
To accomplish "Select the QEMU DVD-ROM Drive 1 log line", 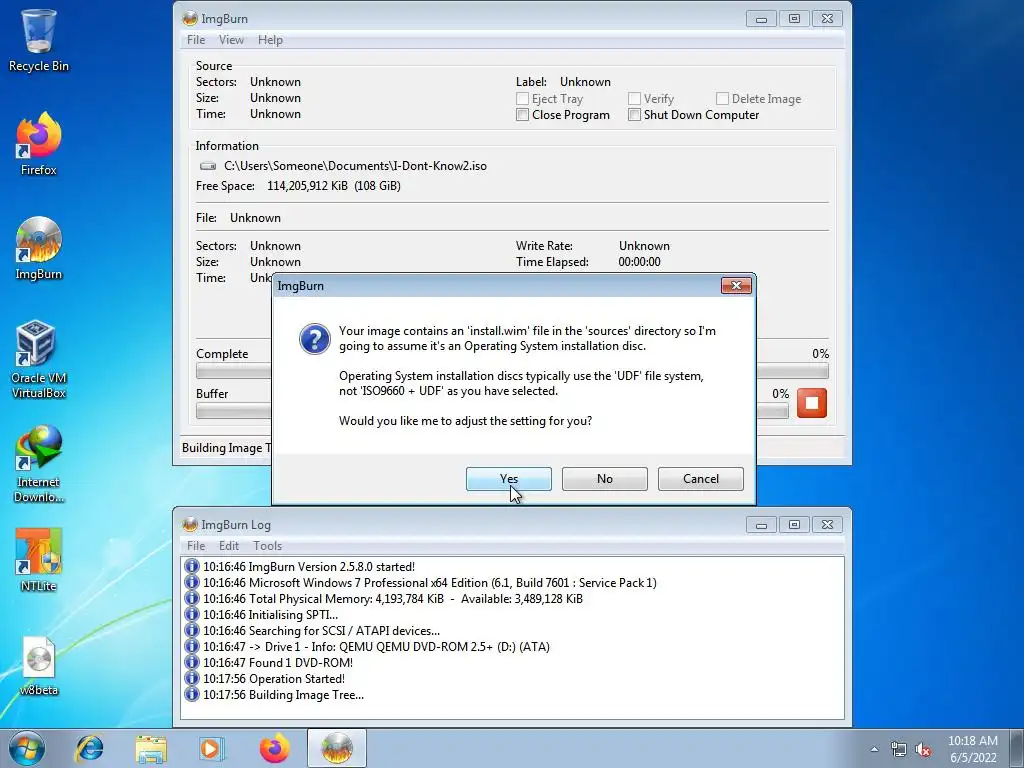I will 376,647.
